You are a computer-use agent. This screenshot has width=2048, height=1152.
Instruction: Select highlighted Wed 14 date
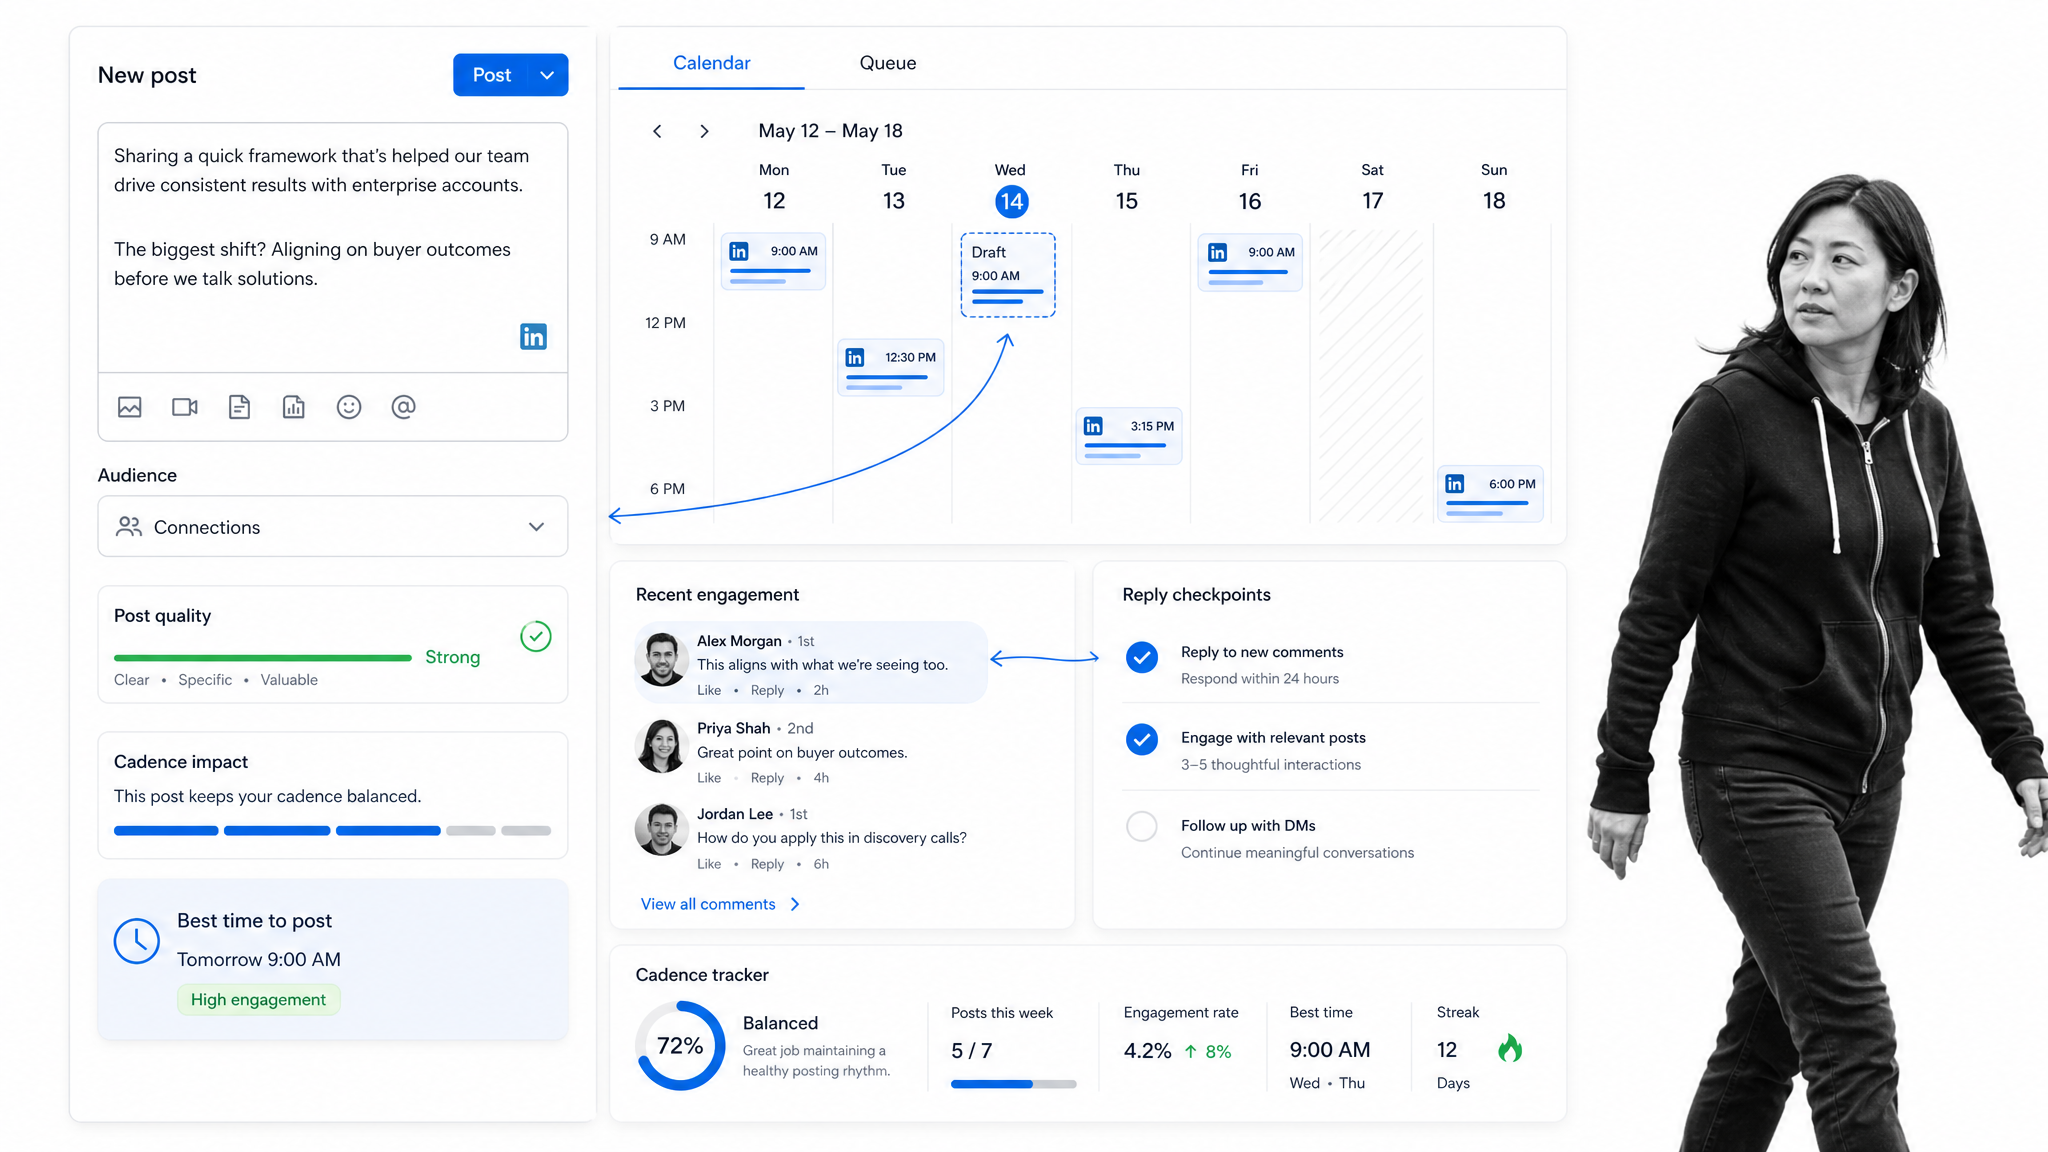(x=1011, y=201)
